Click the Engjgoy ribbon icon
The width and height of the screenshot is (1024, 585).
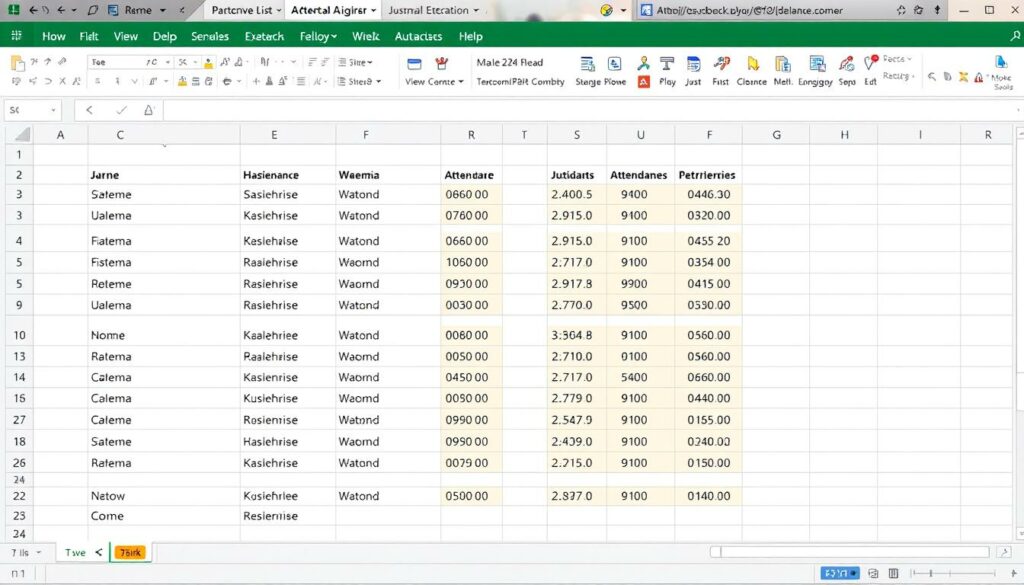click(x=816, y=63)
